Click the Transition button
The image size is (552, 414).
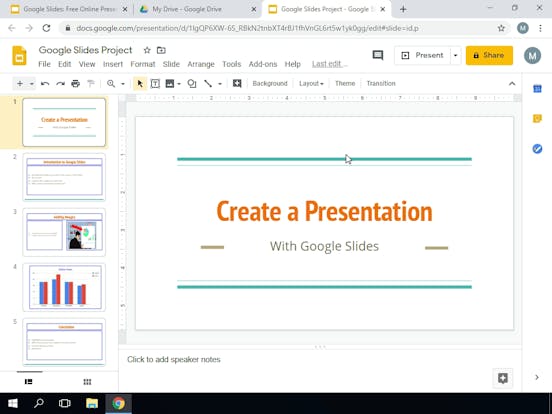tap(381, 83)
